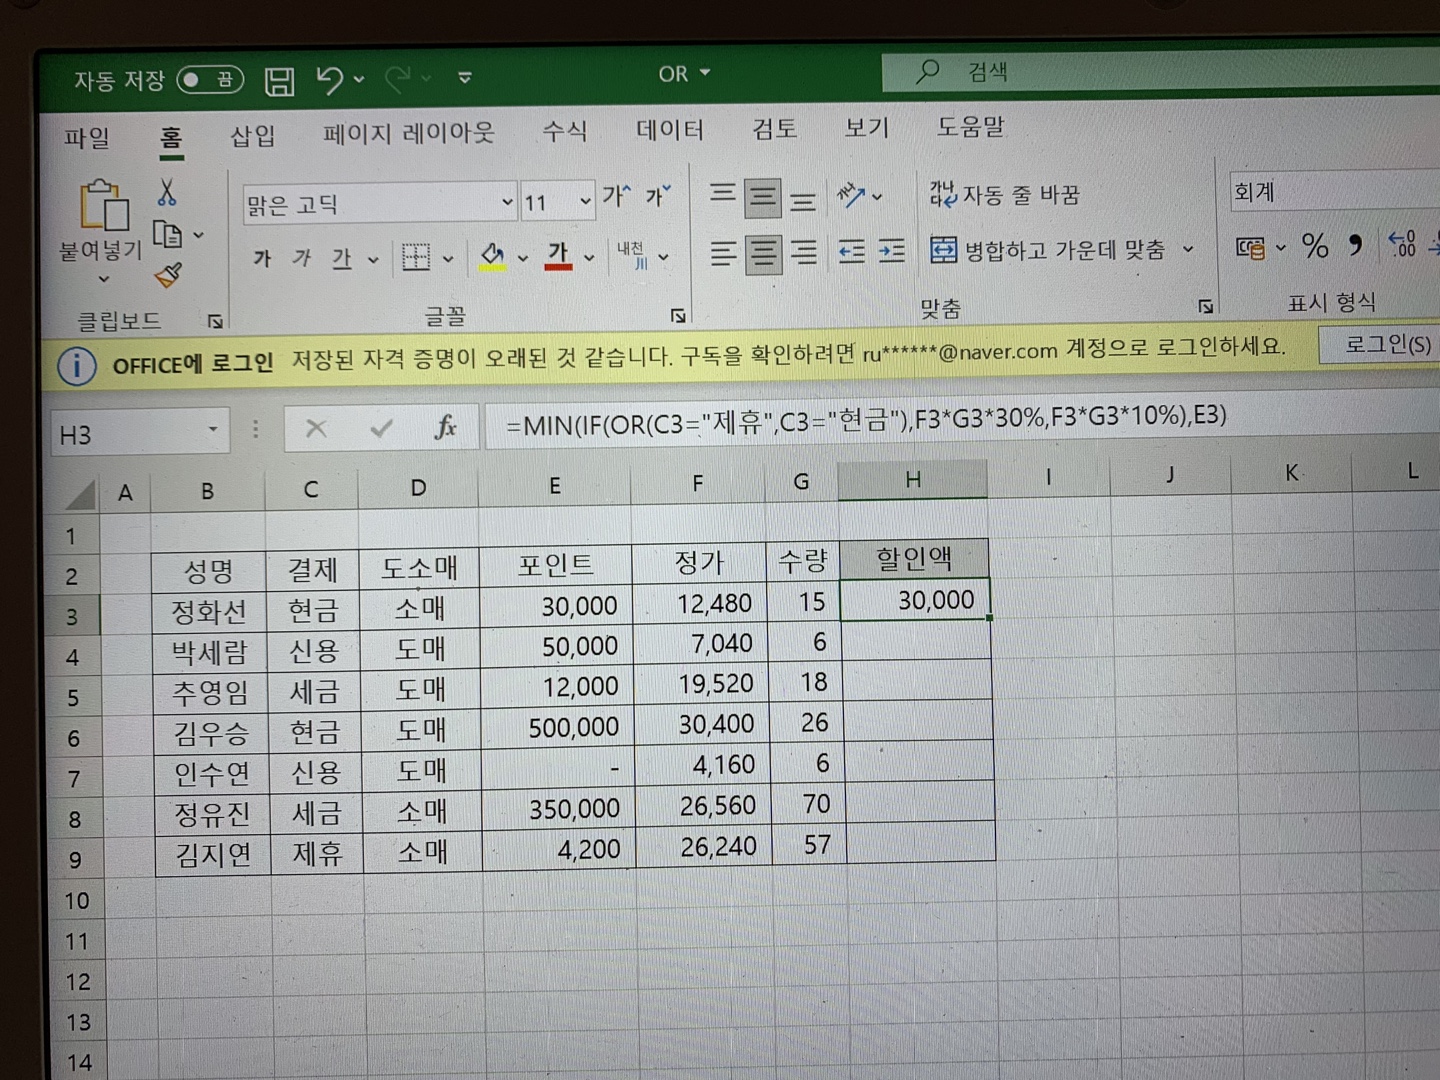Viewport: 1440px width, 1080px height.
Task: Toggle the AutoSave switch
Action: pos(210,80)
